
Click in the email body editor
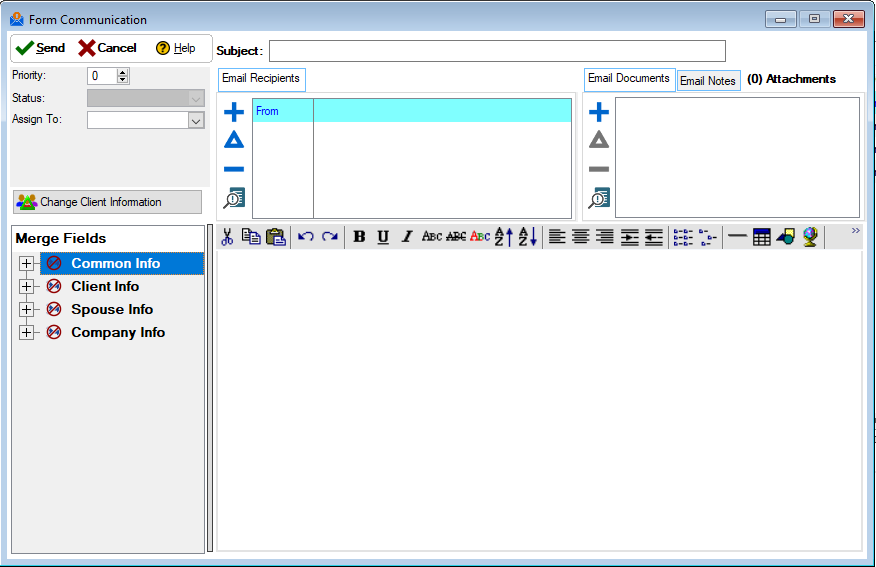pos(539,400)
